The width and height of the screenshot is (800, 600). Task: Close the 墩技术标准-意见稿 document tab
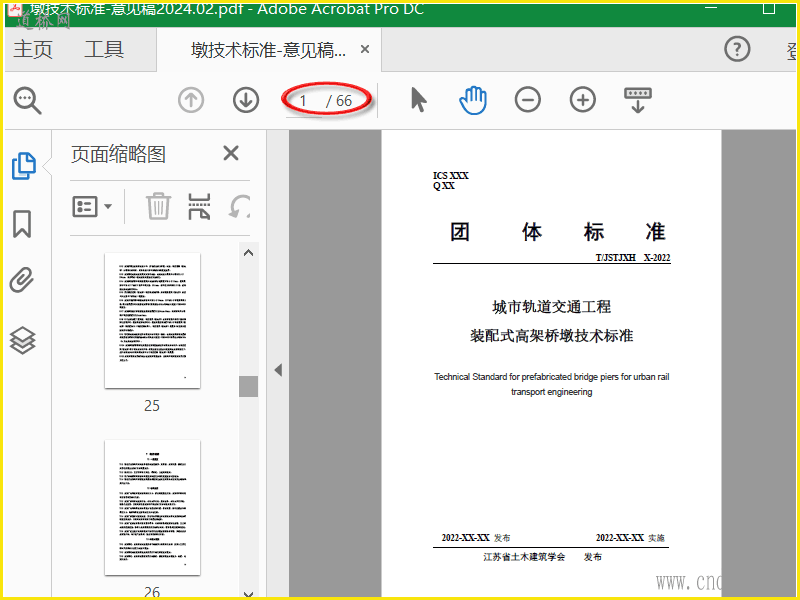[365, 49]
